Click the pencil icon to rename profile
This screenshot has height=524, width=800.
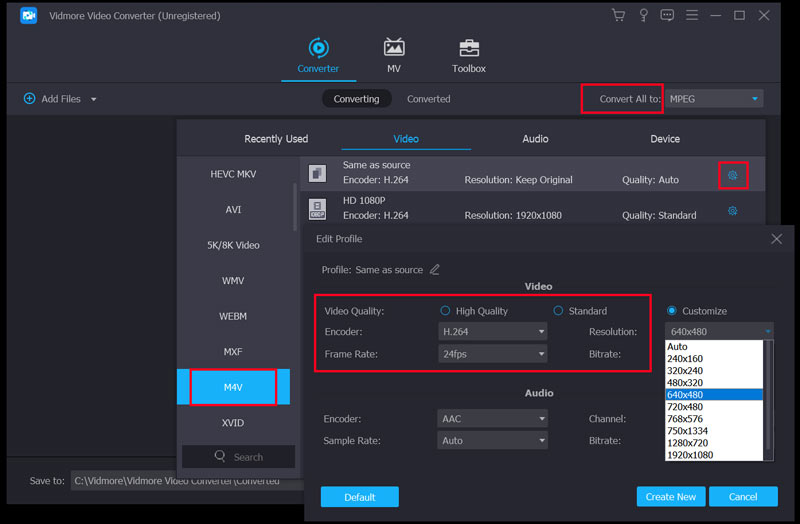pyautogui.click(x=434, y=270)
